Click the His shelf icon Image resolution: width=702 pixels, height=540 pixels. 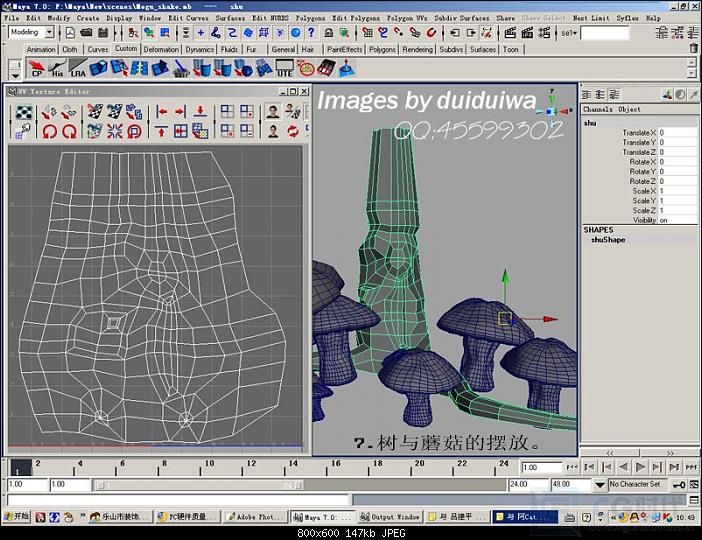click(x=56, y=68)
